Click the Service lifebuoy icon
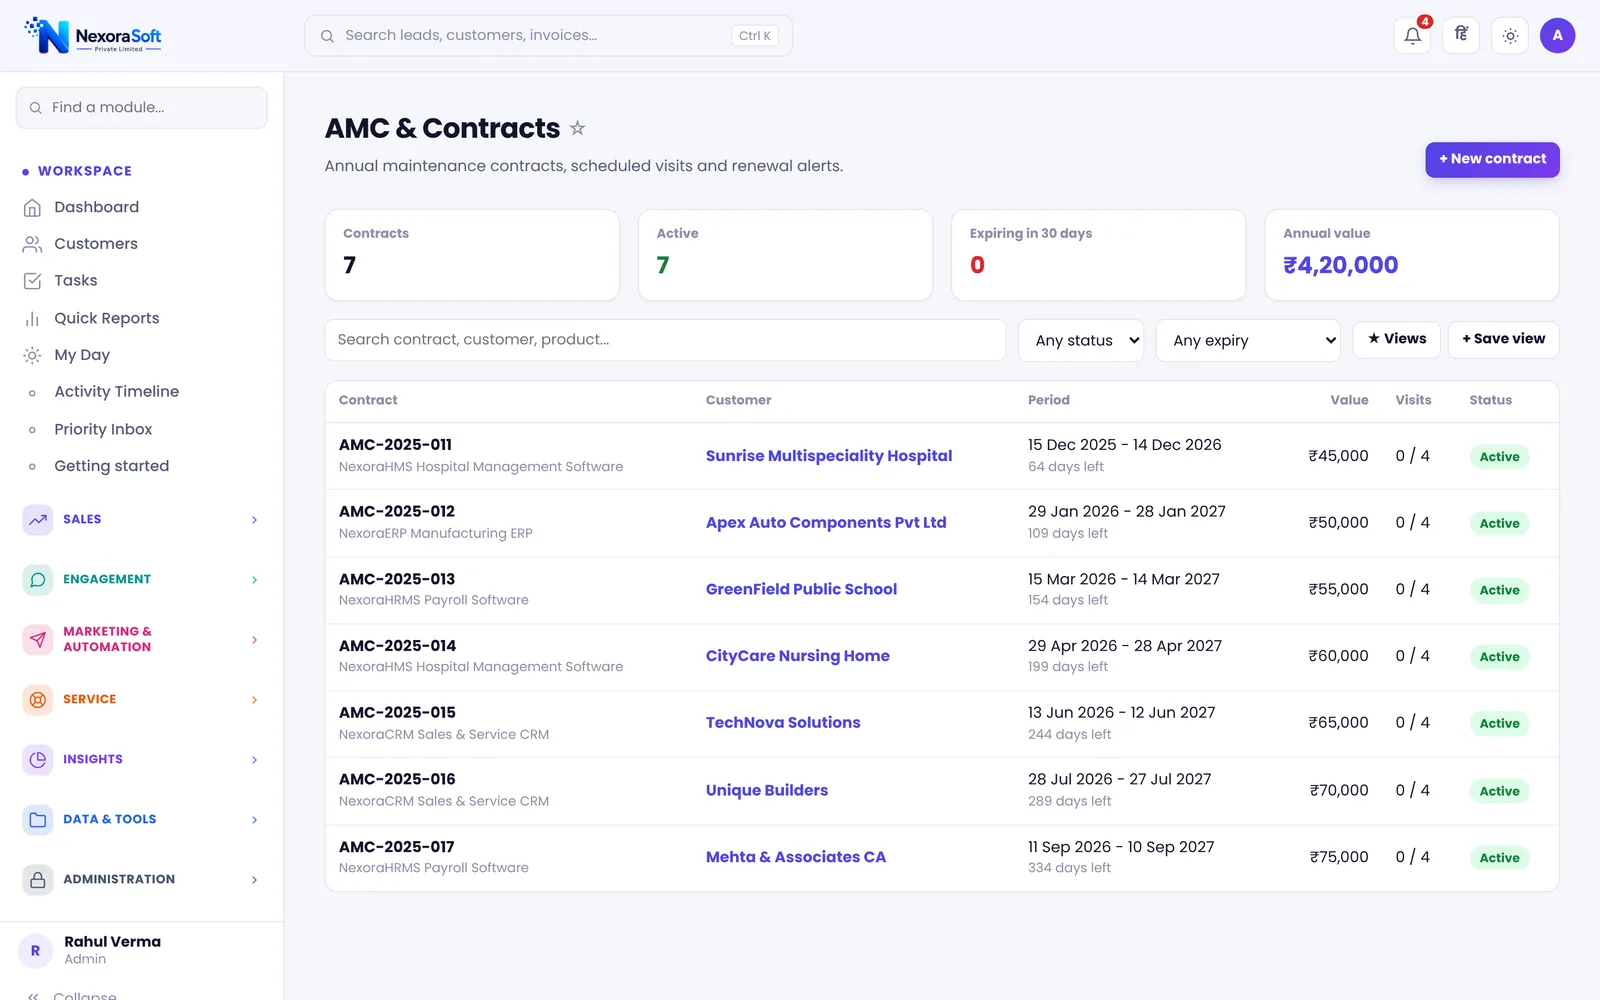This screenshot has width=1600, height=1000. click(x=38, y=699)
